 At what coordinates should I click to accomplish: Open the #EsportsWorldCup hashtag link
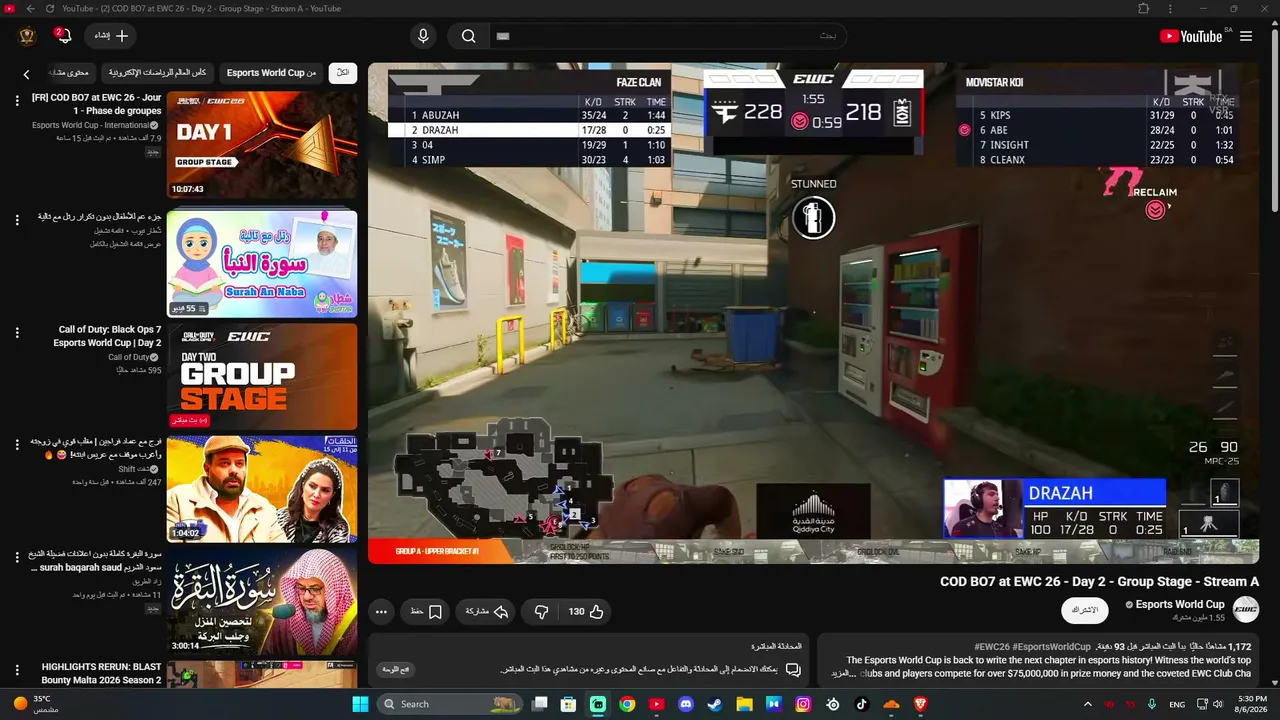[x=1051, y=647]
